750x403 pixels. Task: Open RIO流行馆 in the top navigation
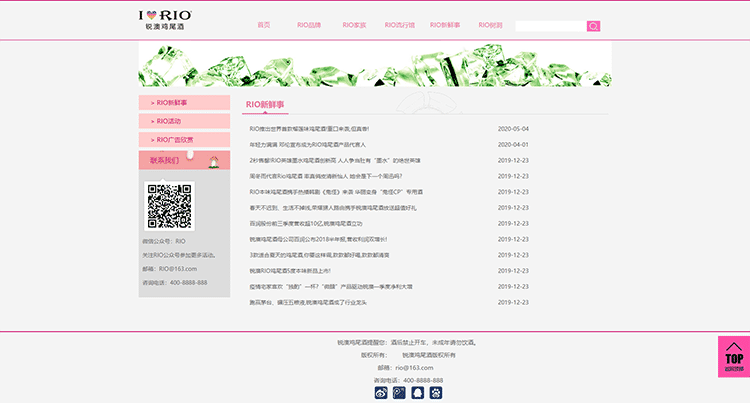click(x=400, y=25)
